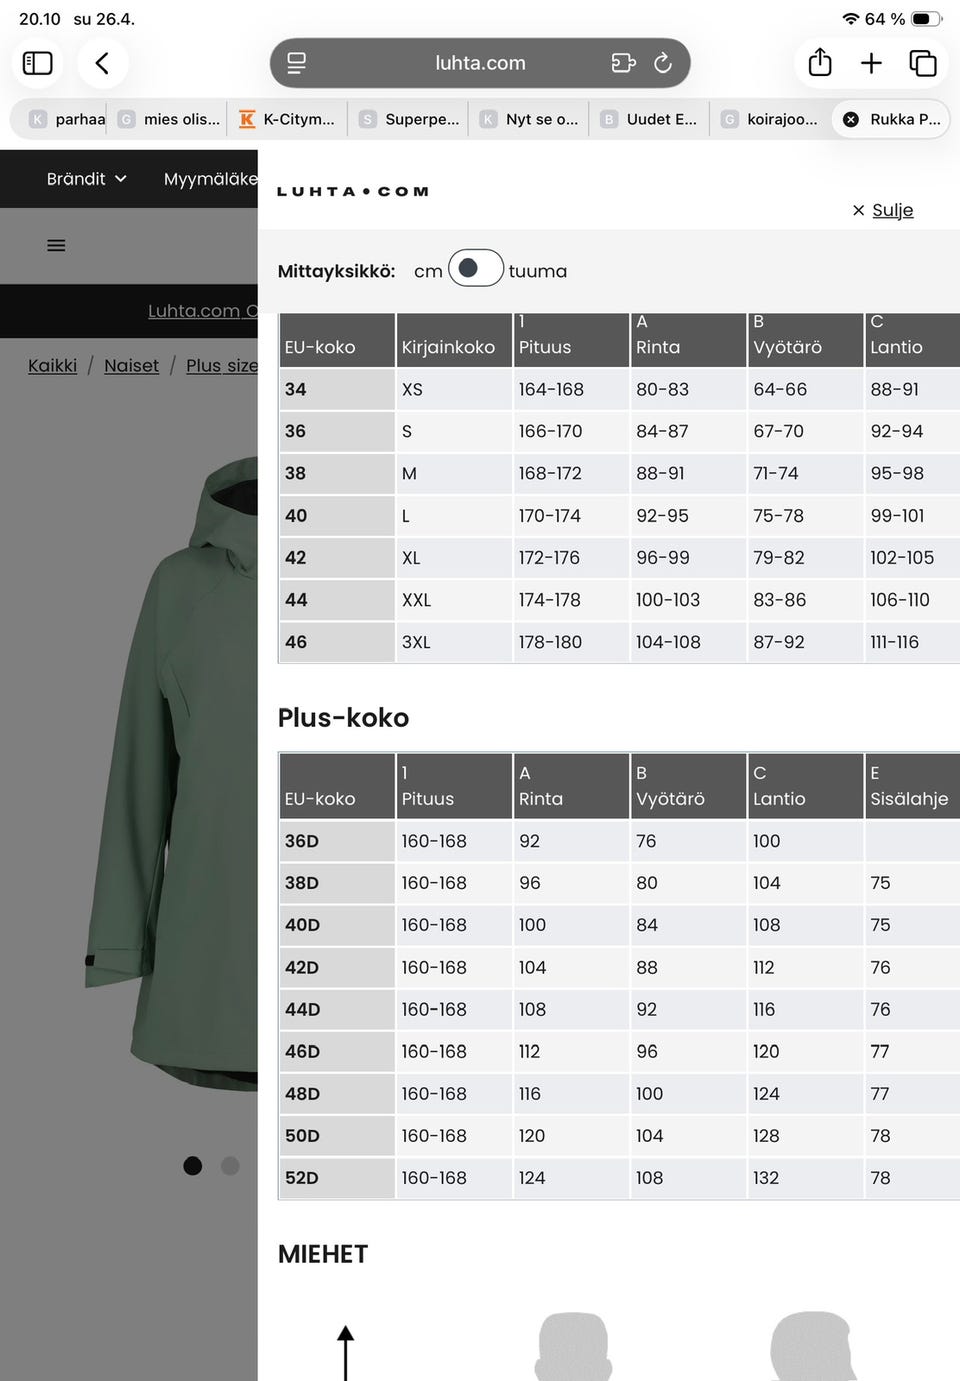Click plus size 52D row cell
The image size is (960, 1381).
[337, 1178]
